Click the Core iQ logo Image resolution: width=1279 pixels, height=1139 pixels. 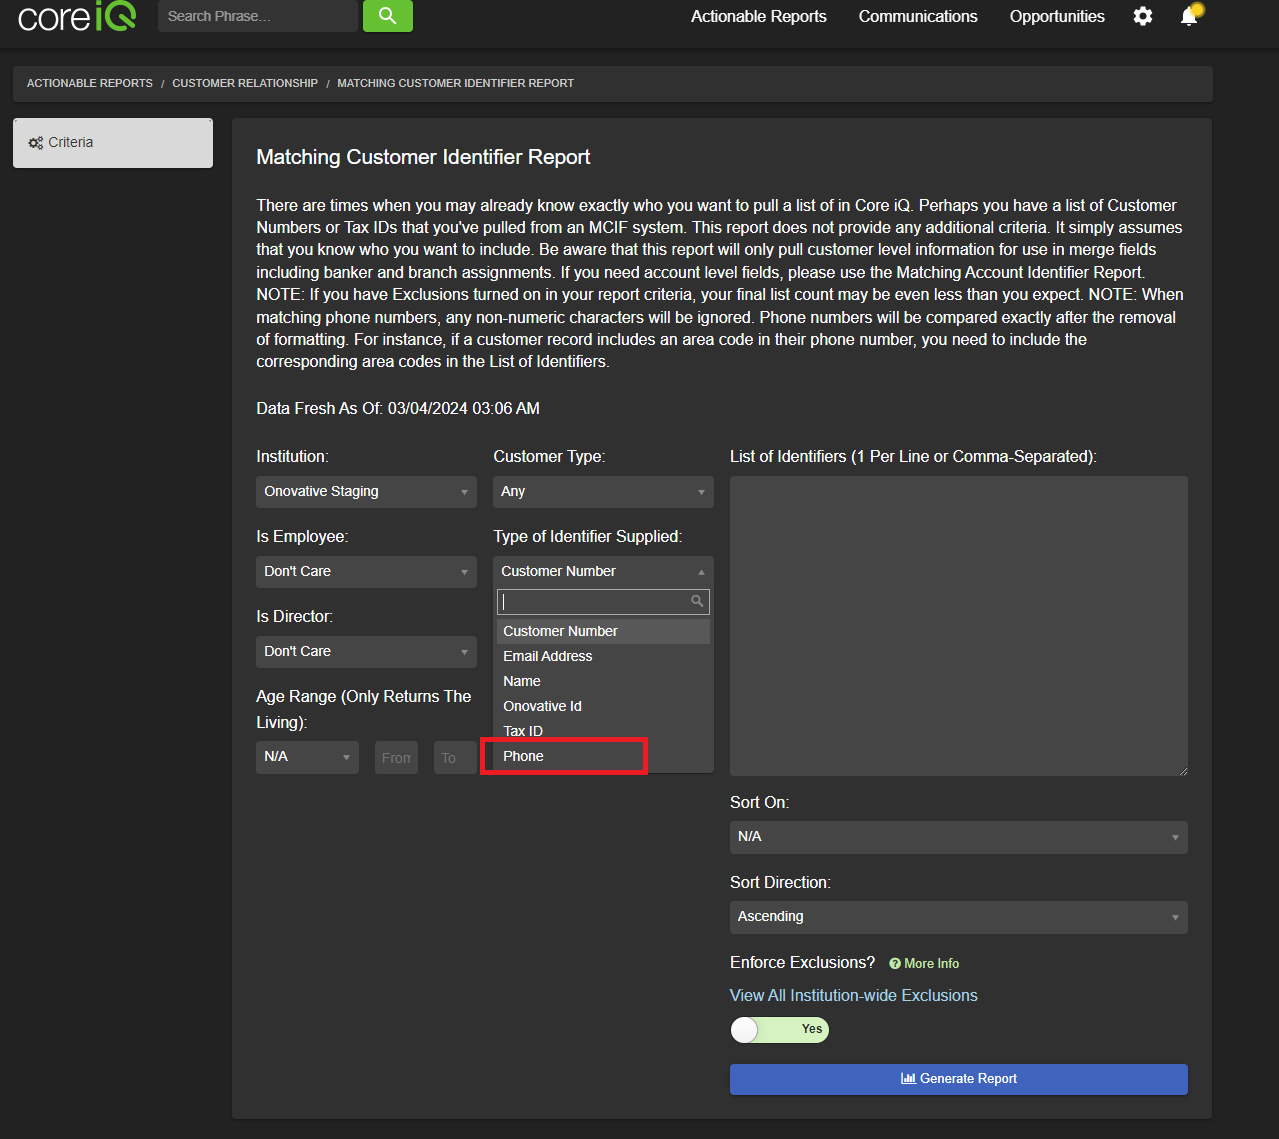(x=77, y=16)
